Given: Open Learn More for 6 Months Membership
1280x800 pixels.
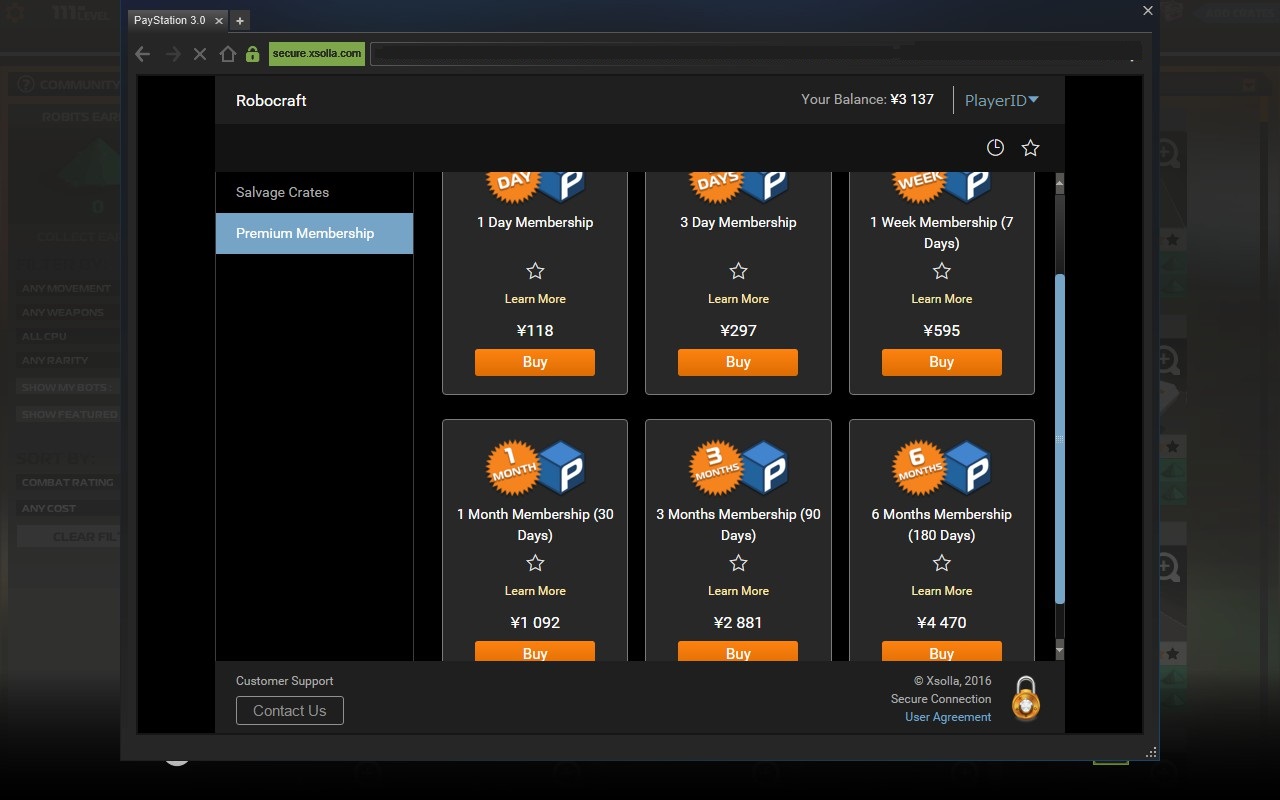Looking at the screenshot, I should [942, 591].
